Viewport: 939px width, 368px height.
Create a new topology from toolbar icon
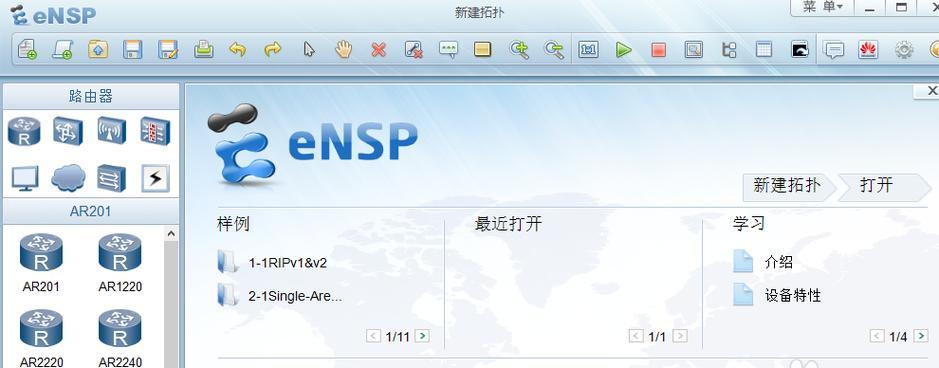tap(28, 49)
